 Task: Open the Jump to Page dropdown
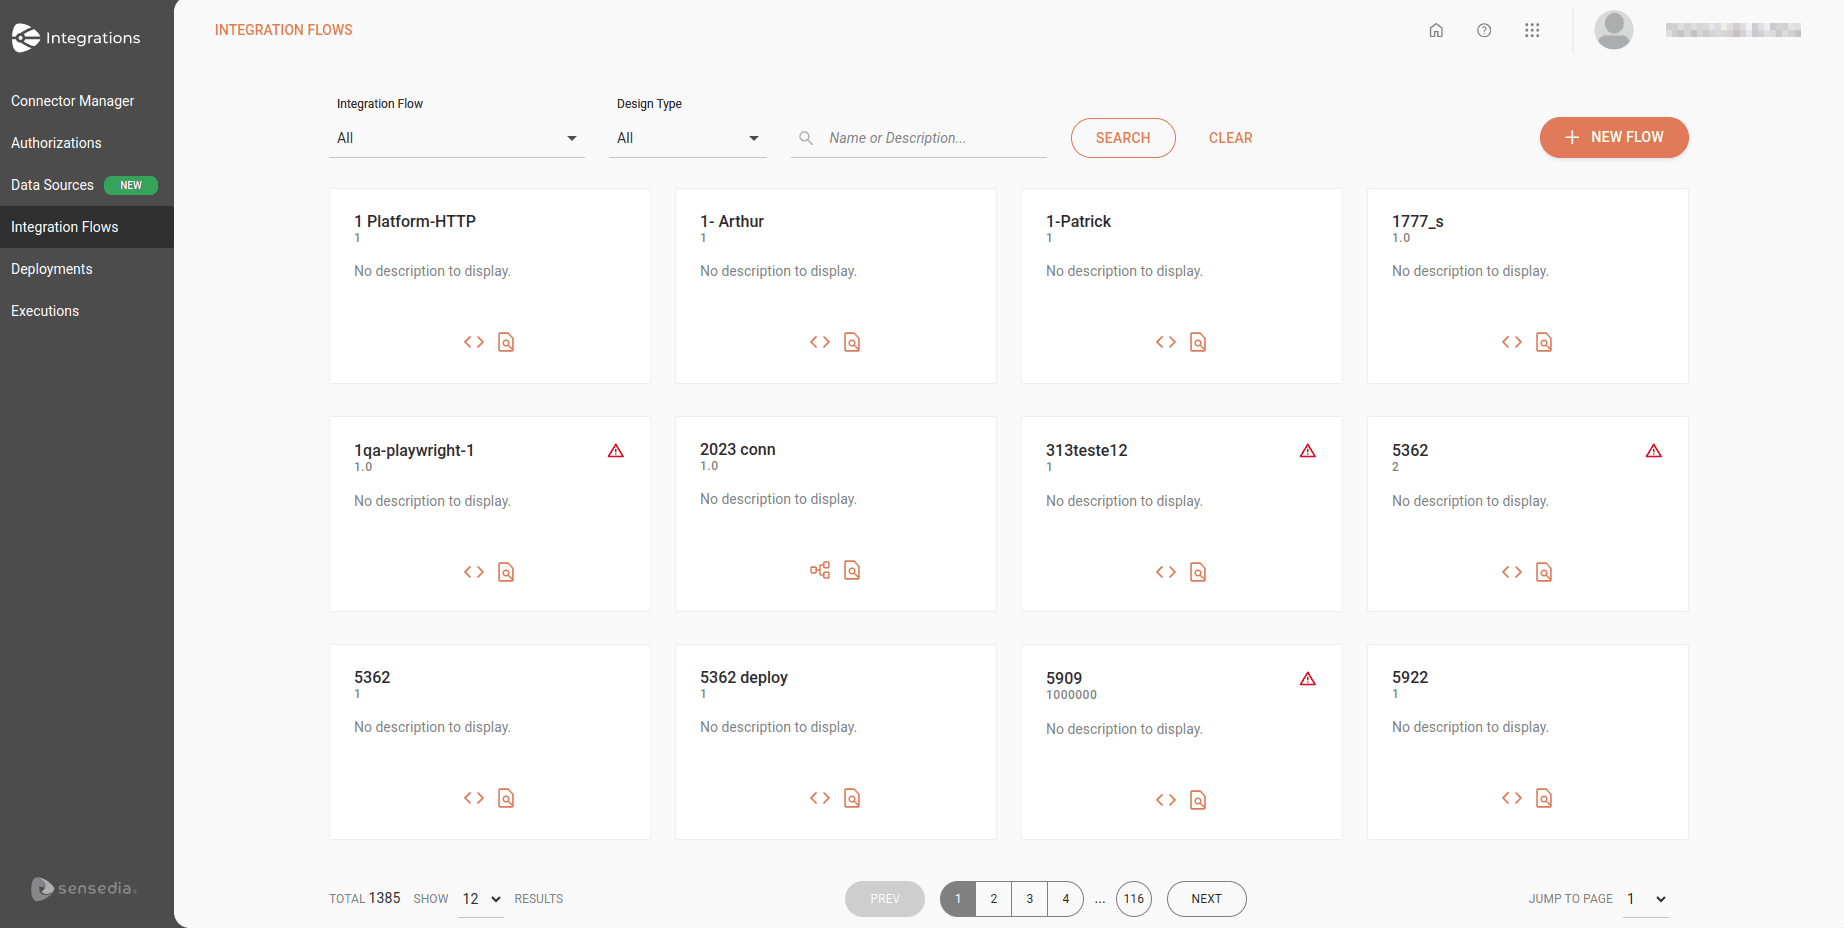point(1646,899)
